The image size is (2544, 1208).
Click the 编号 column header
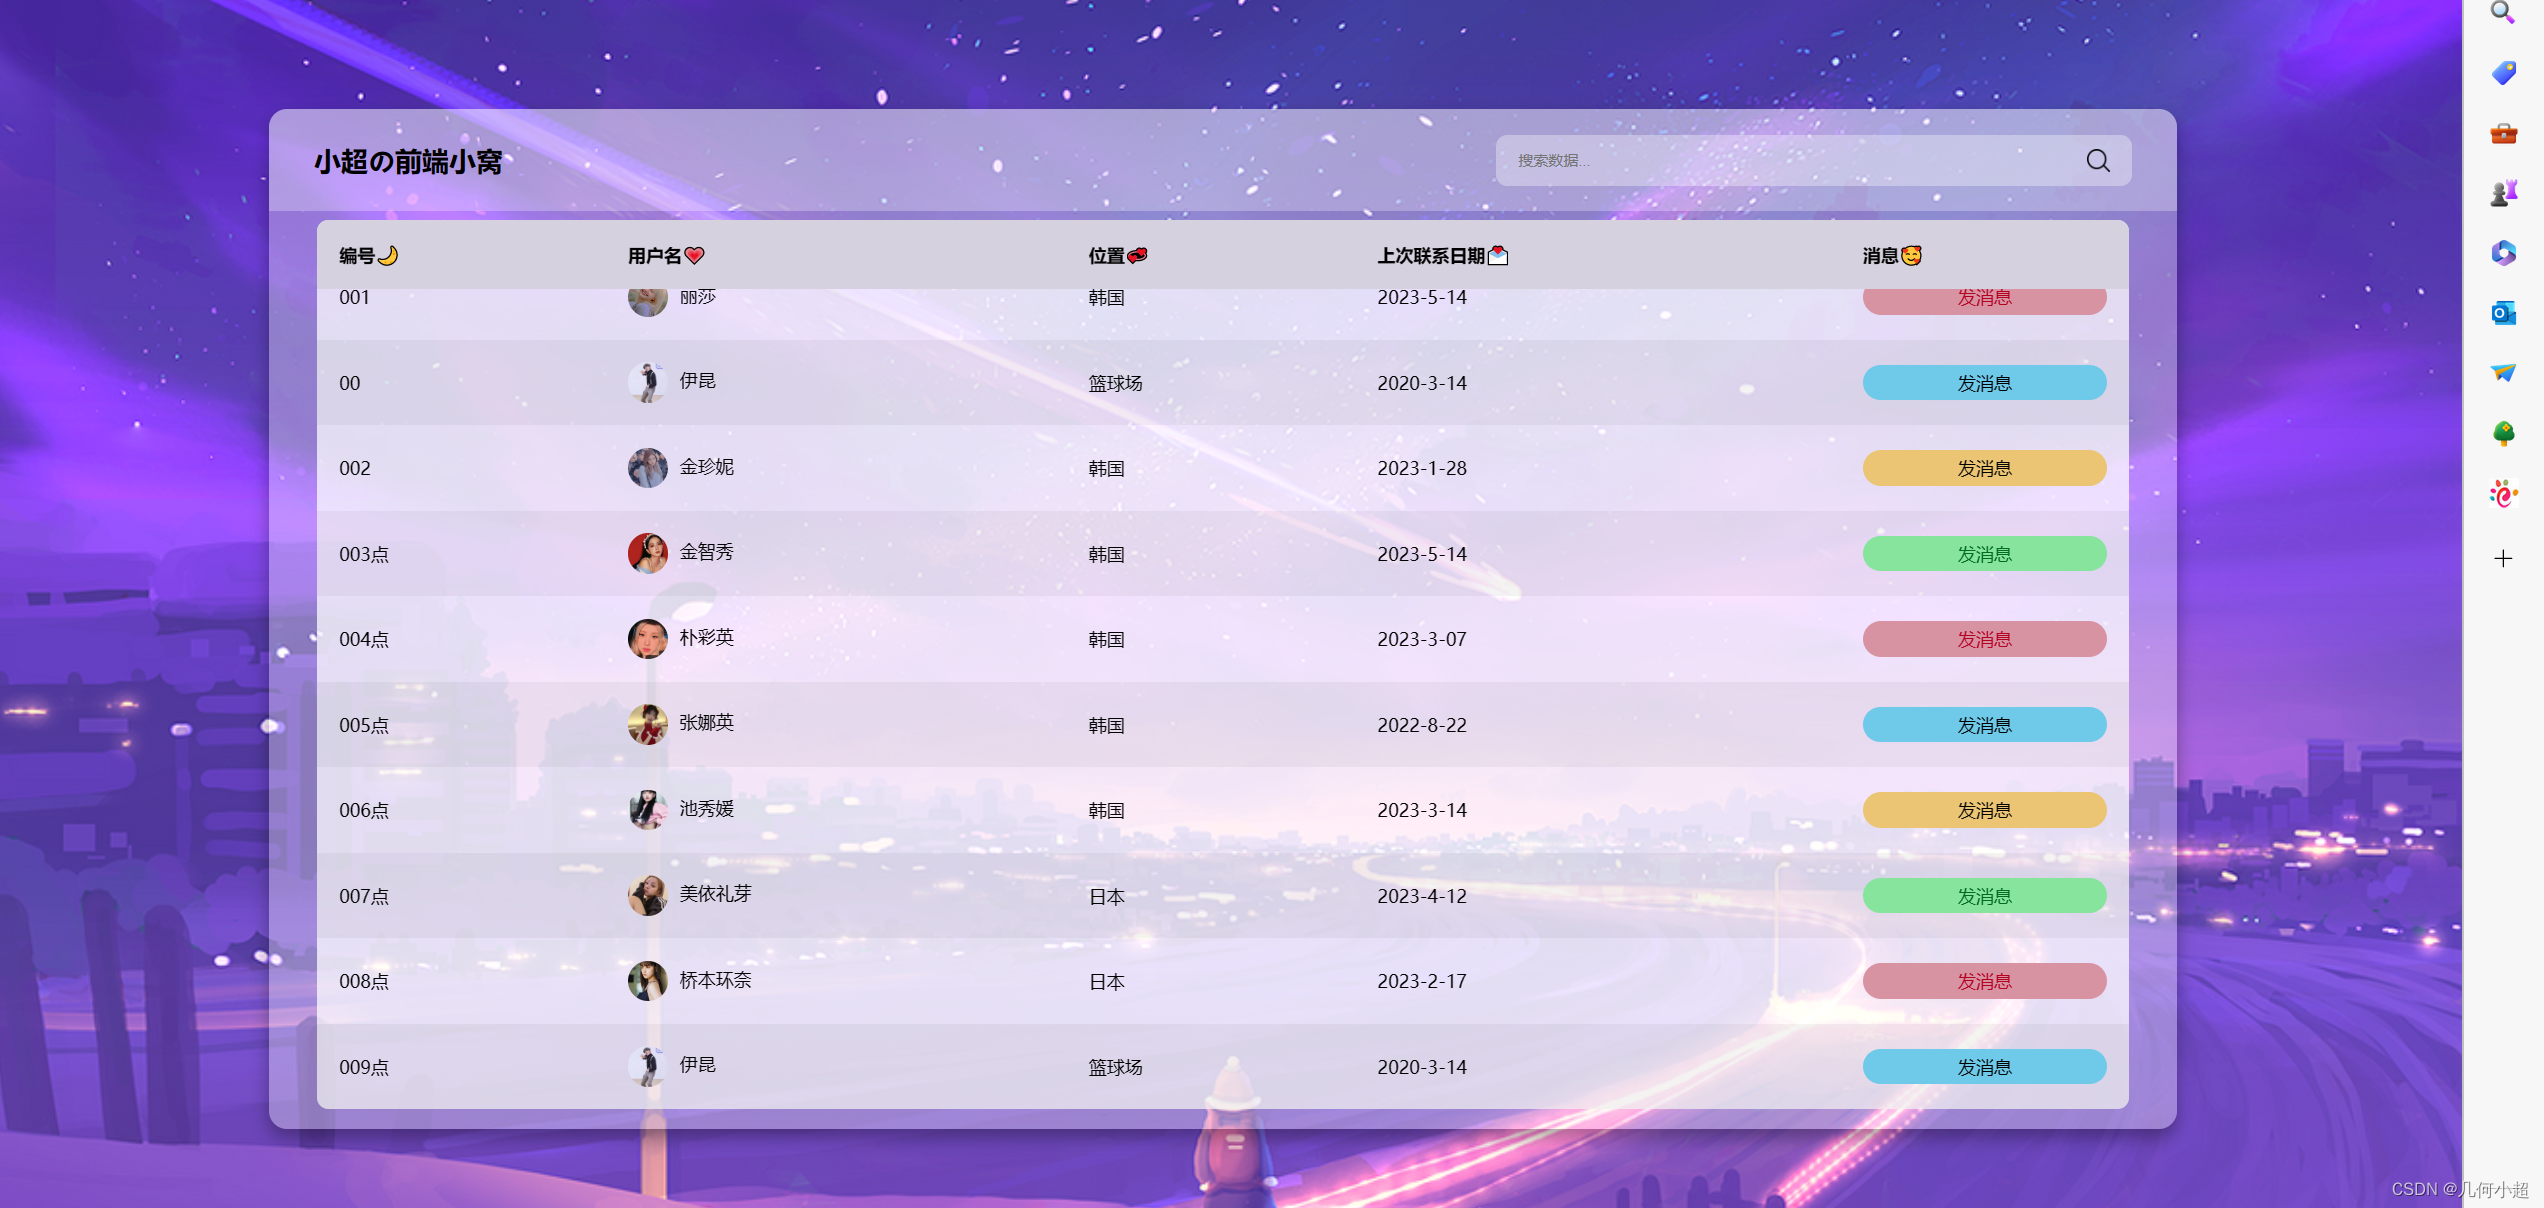click(368, 256)
